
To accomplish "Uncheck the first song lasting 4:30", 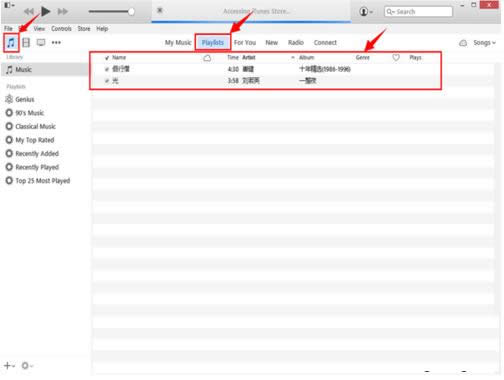I will point(107,69).
